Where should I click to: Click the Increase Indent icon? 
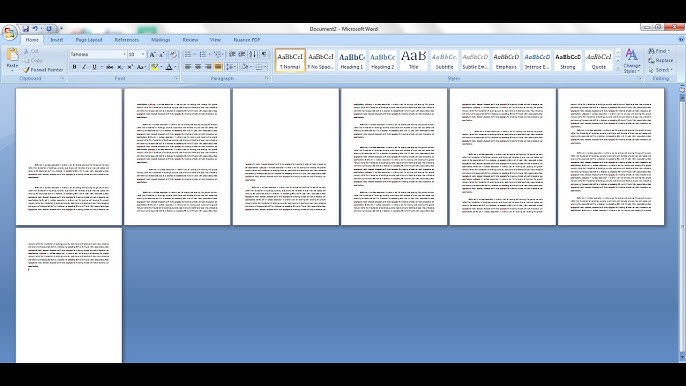click(242, 54)
